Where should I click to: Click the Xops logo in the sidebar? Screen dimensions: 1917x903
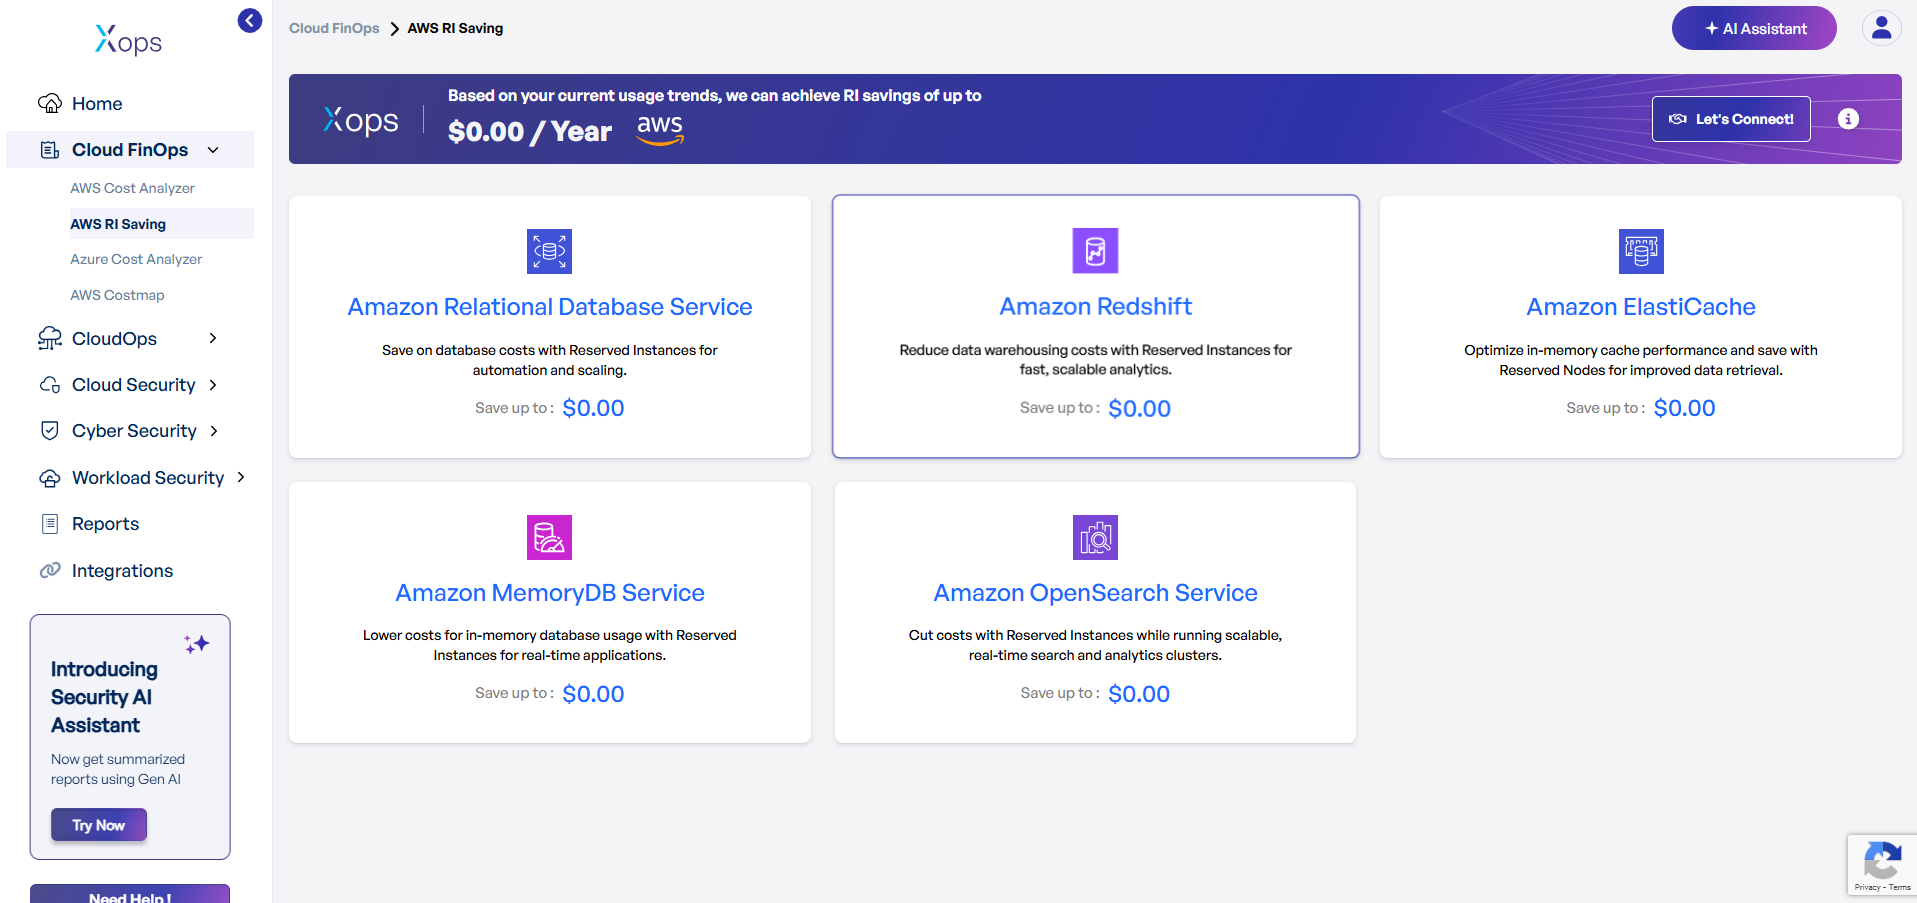click(129, 41)
